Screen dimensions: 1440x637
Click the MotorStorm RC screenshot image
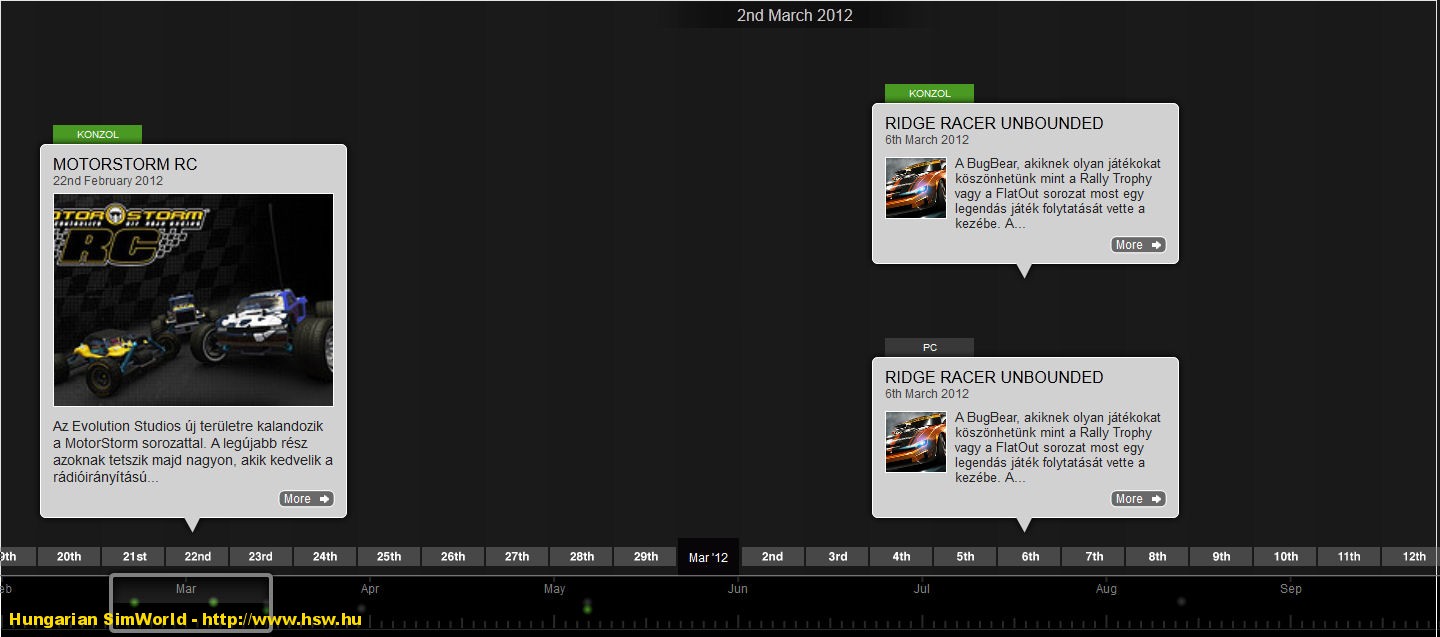(193, 300)
